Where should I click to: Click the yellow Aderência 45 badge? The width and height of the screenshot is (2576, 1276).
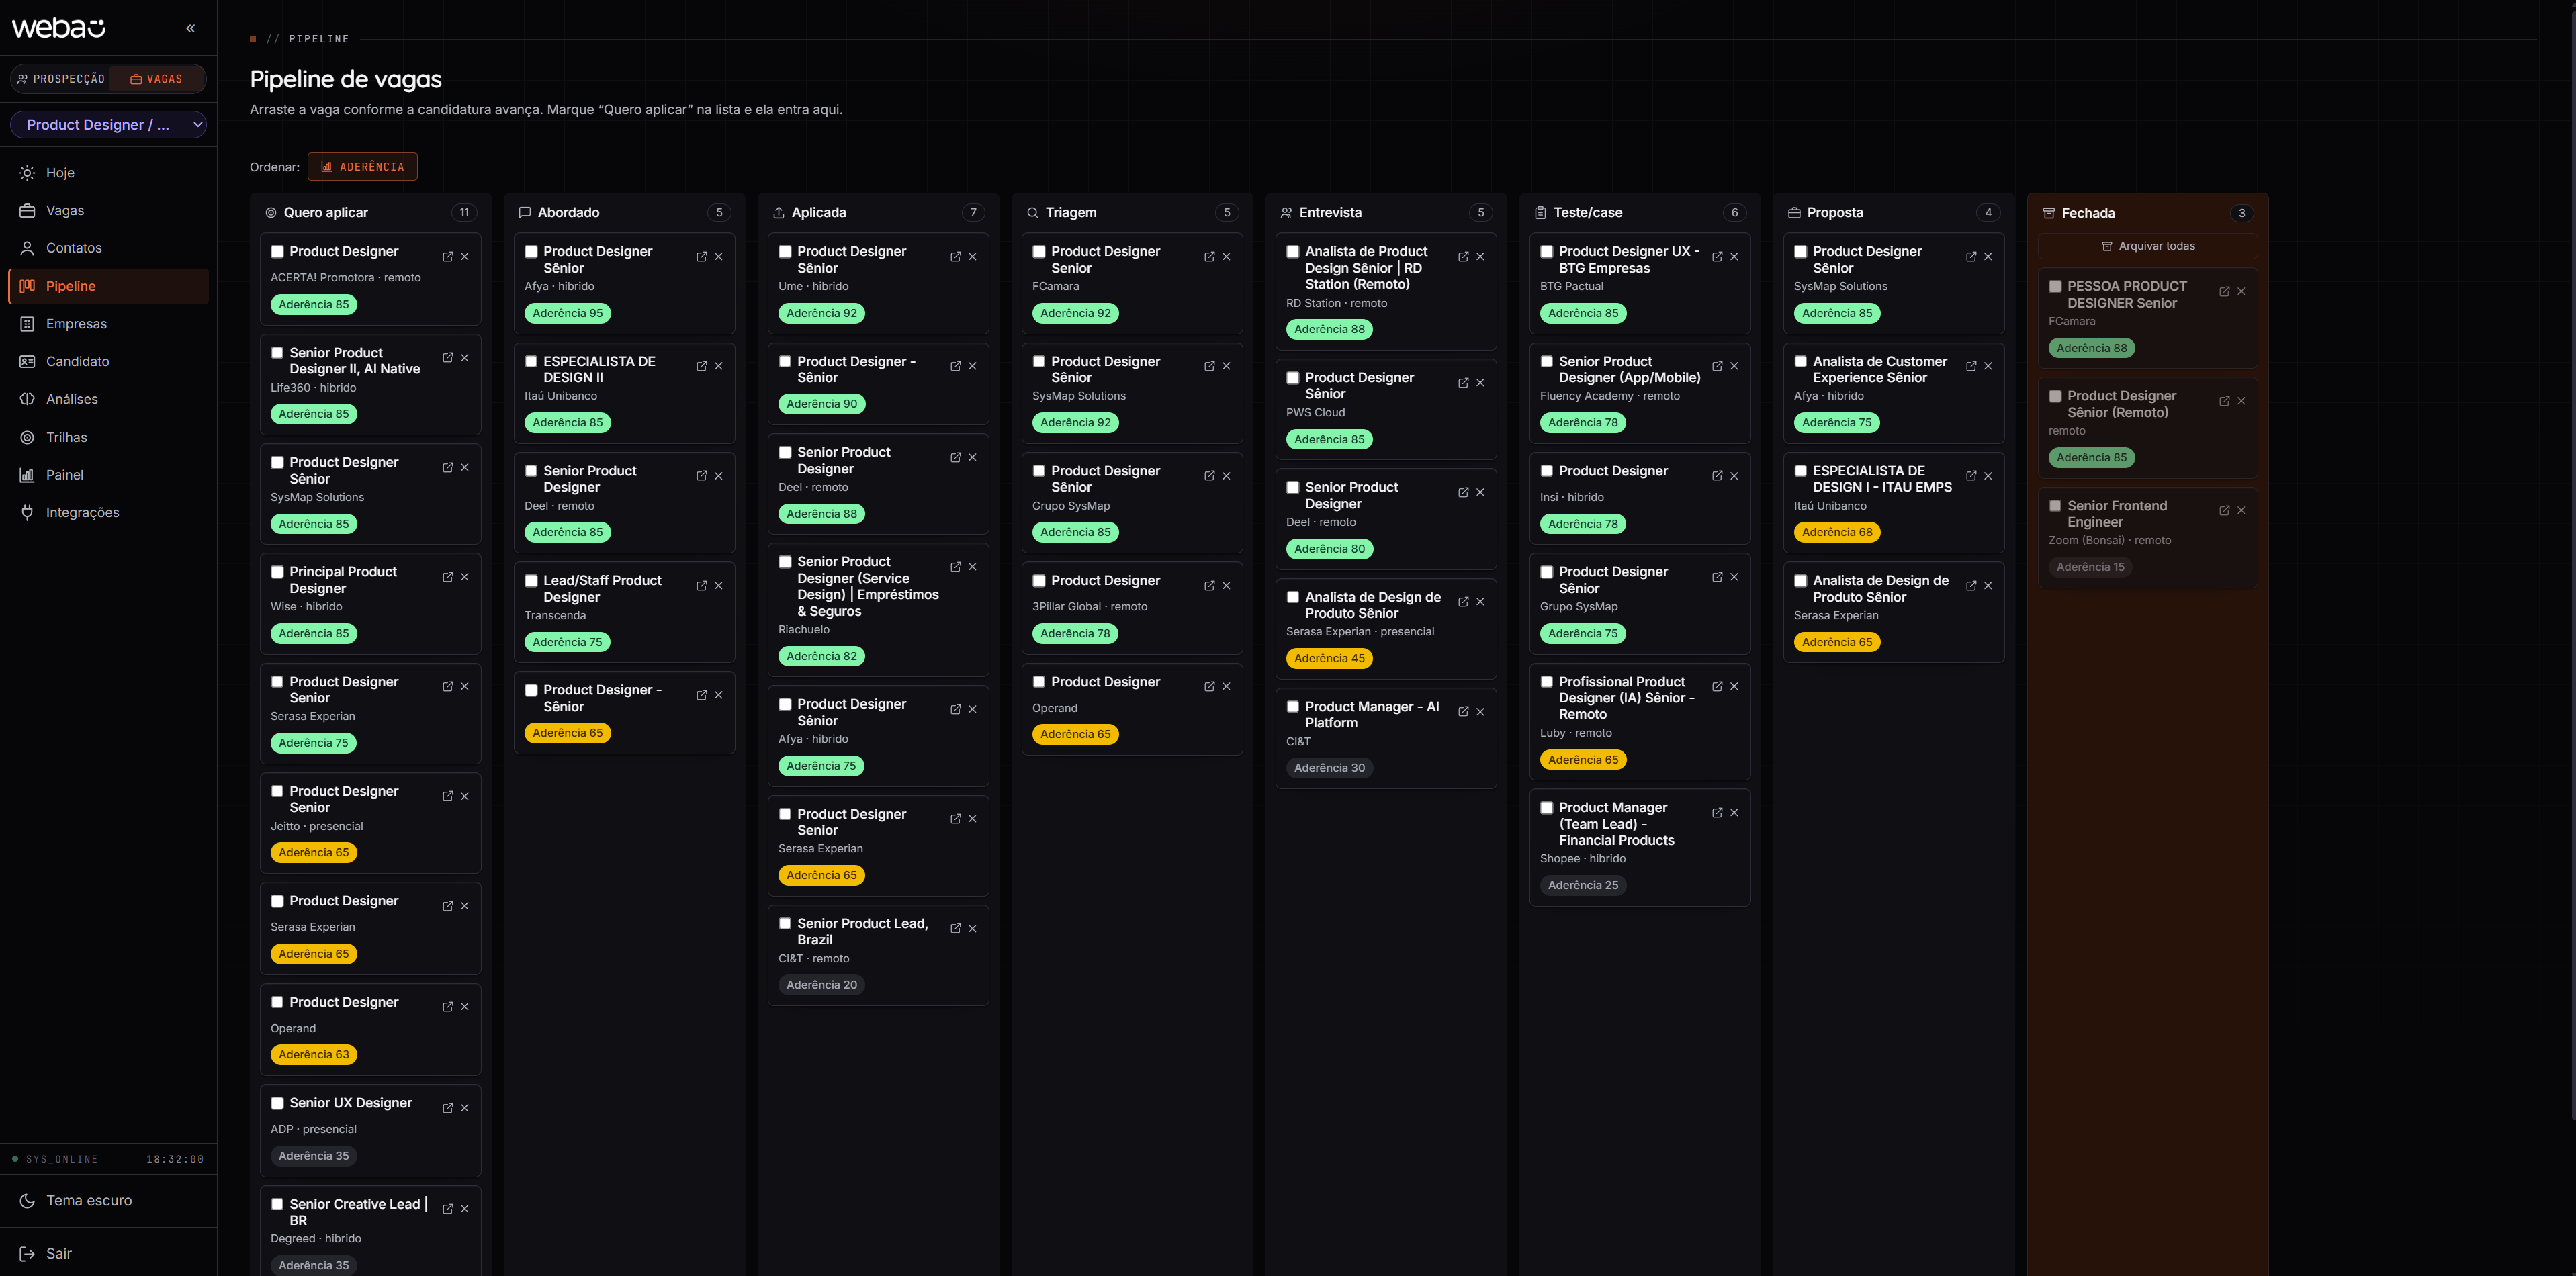(1329, 658)
